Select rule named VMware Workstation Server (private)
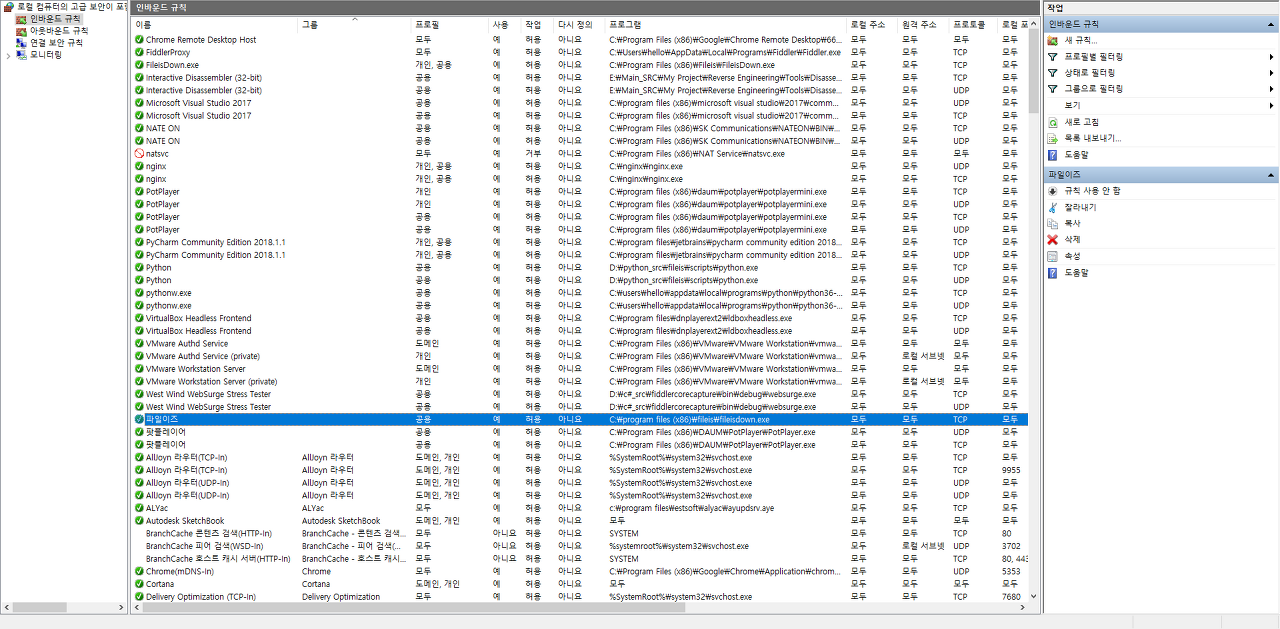The image size is (1280, 629). 212,381
